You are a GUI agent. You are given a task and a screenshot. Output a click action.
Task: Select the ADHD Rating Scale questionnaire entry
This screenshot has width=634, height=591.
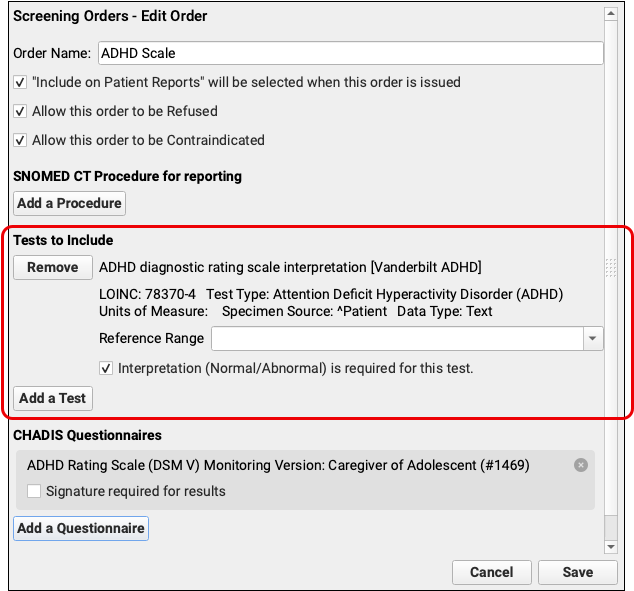coord(278,465)
